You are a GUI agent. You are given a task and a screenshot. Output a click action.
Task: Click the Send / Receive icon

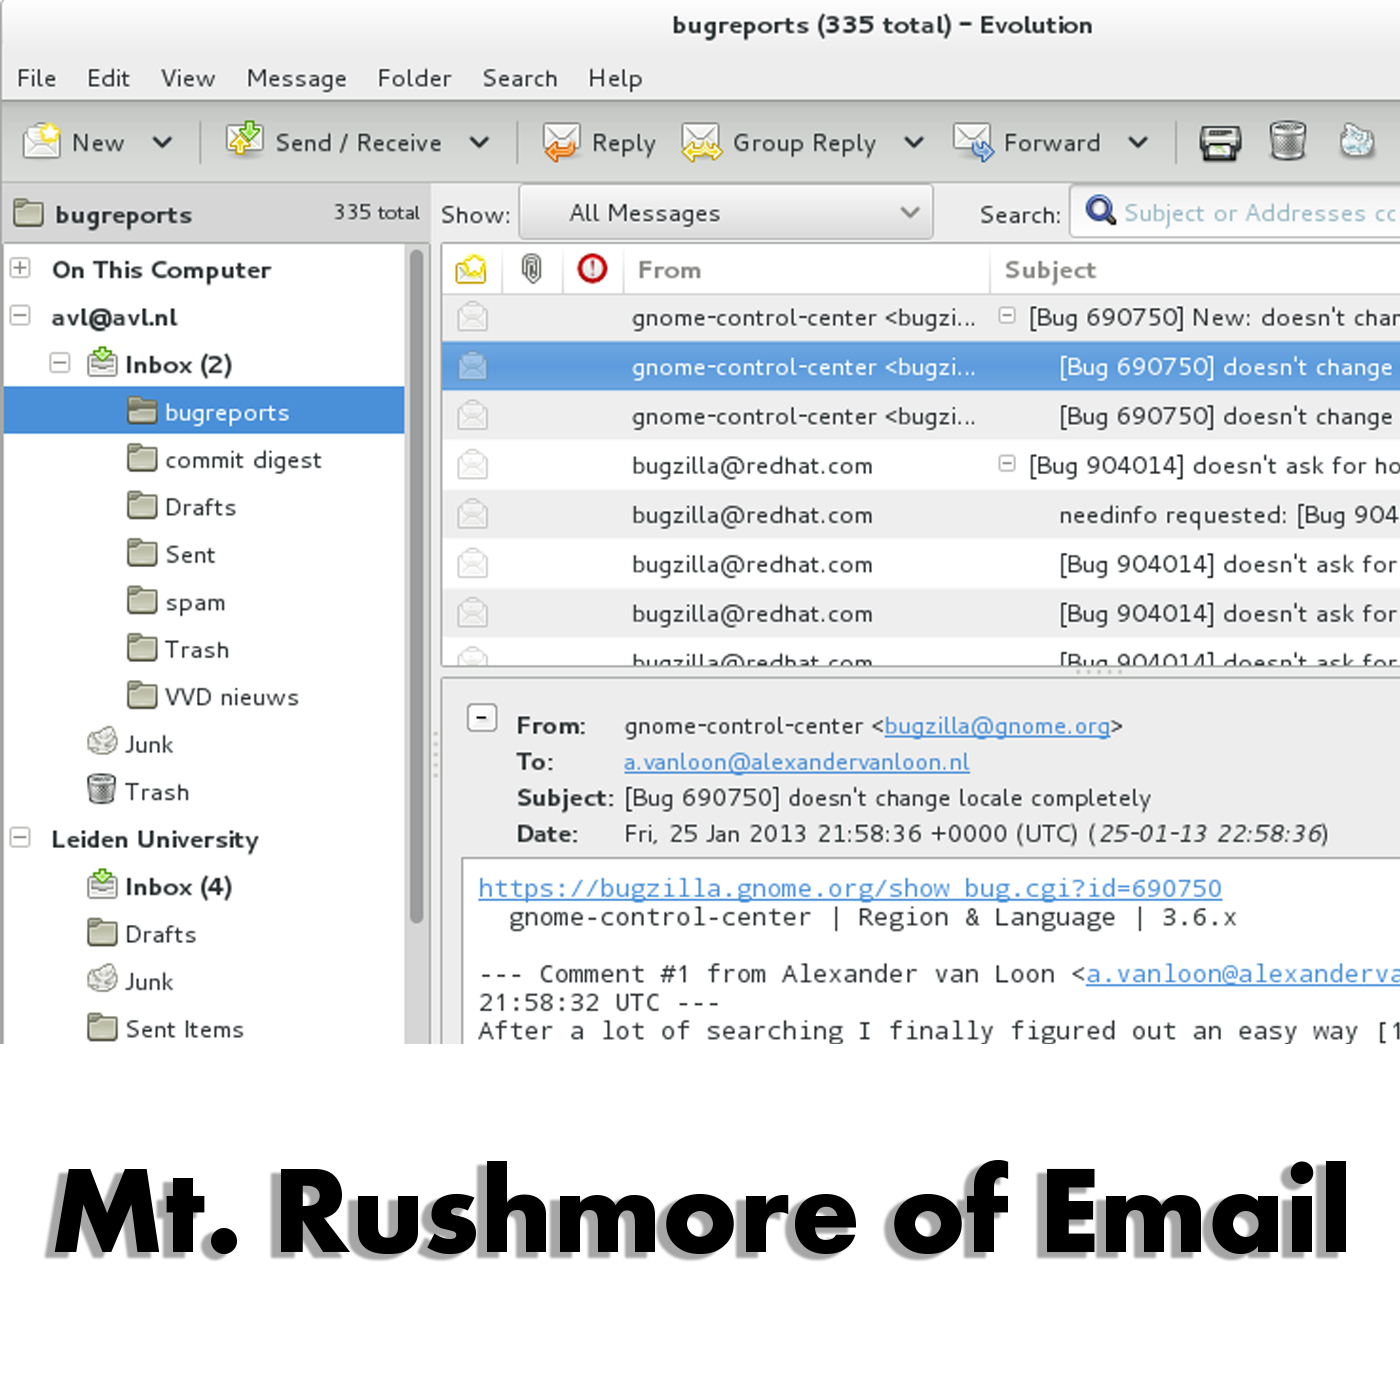click(x=244, y=140)
